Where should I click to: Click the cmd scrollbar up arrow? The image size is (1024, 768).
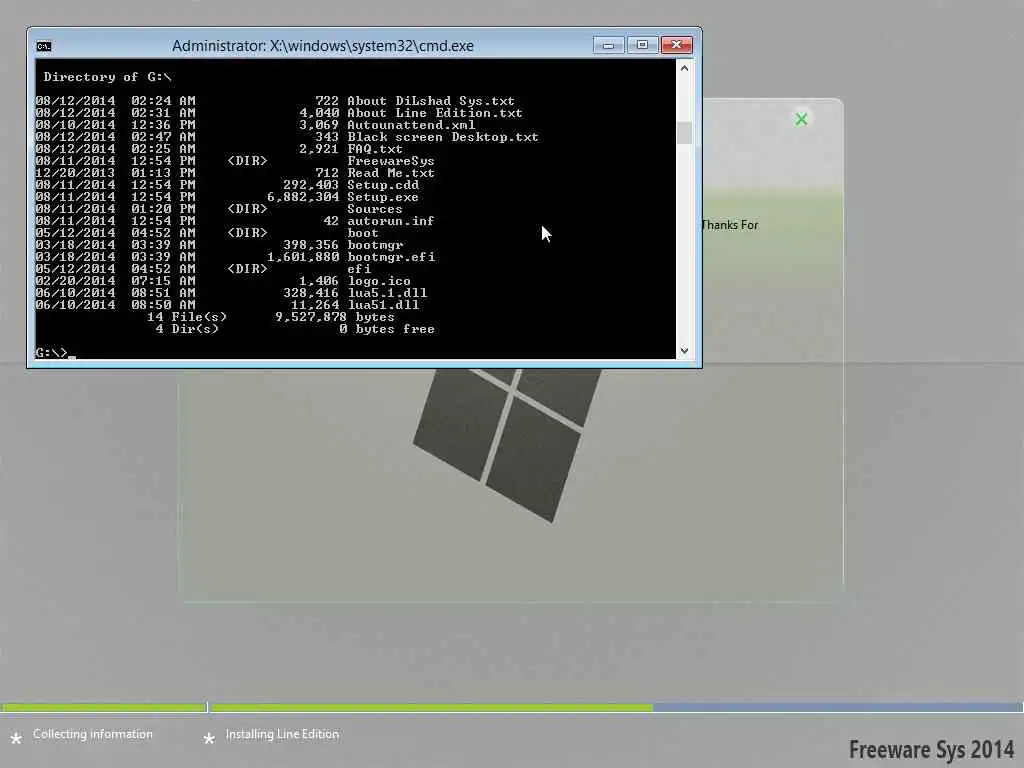(684, 67)
